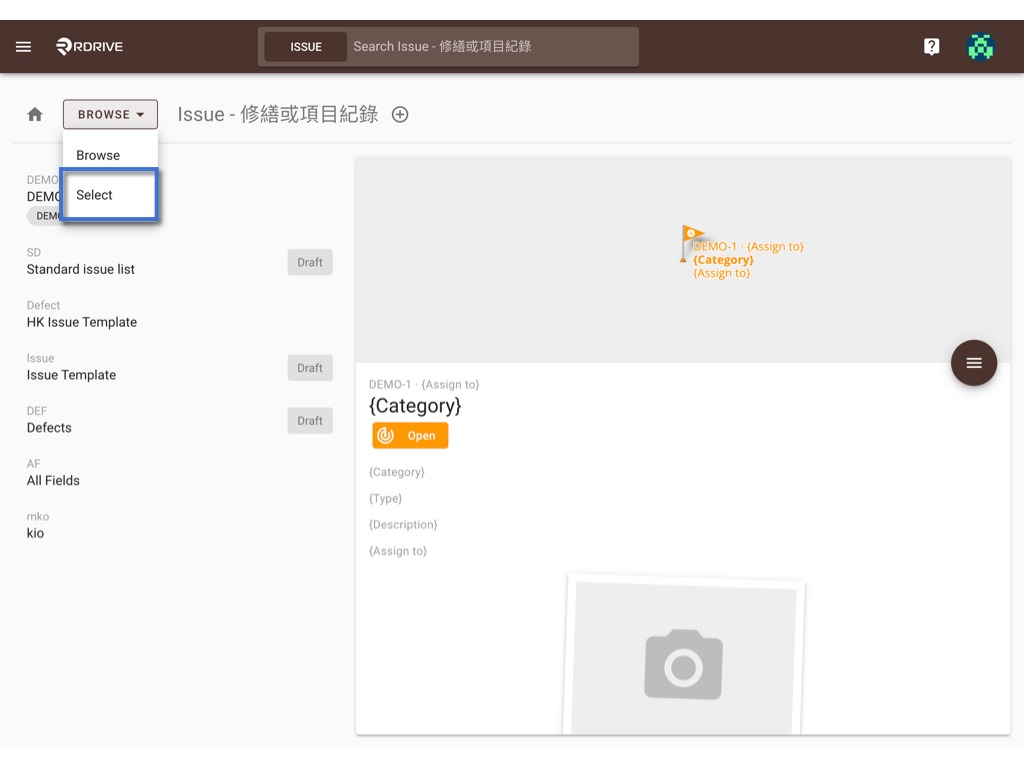Click the camera photo placeholder
This screenshot has height=768, width=1024.
(x=683, y=664)
